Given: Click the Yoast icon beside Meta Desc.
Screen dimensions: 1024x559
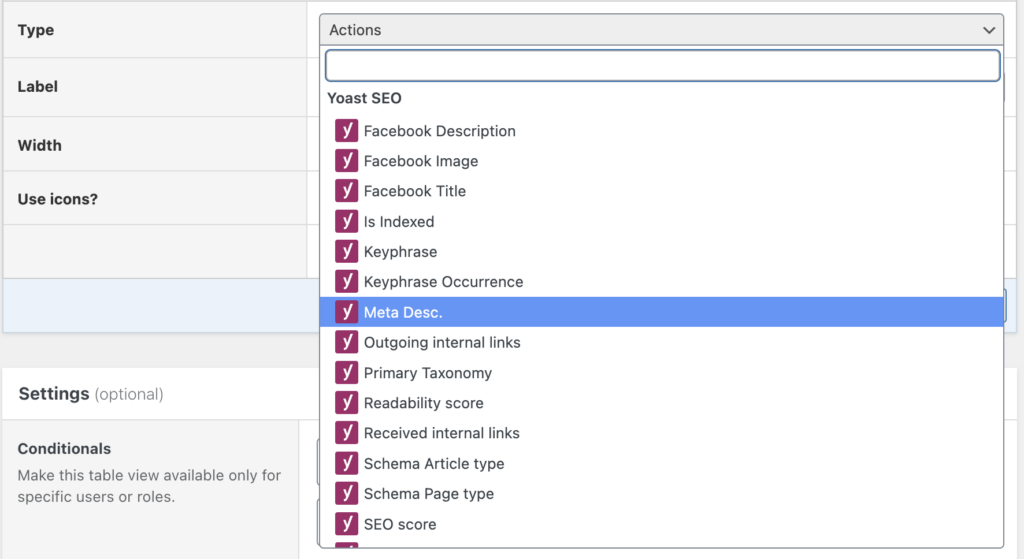Looking at the screenshot, I should [346, 312].
